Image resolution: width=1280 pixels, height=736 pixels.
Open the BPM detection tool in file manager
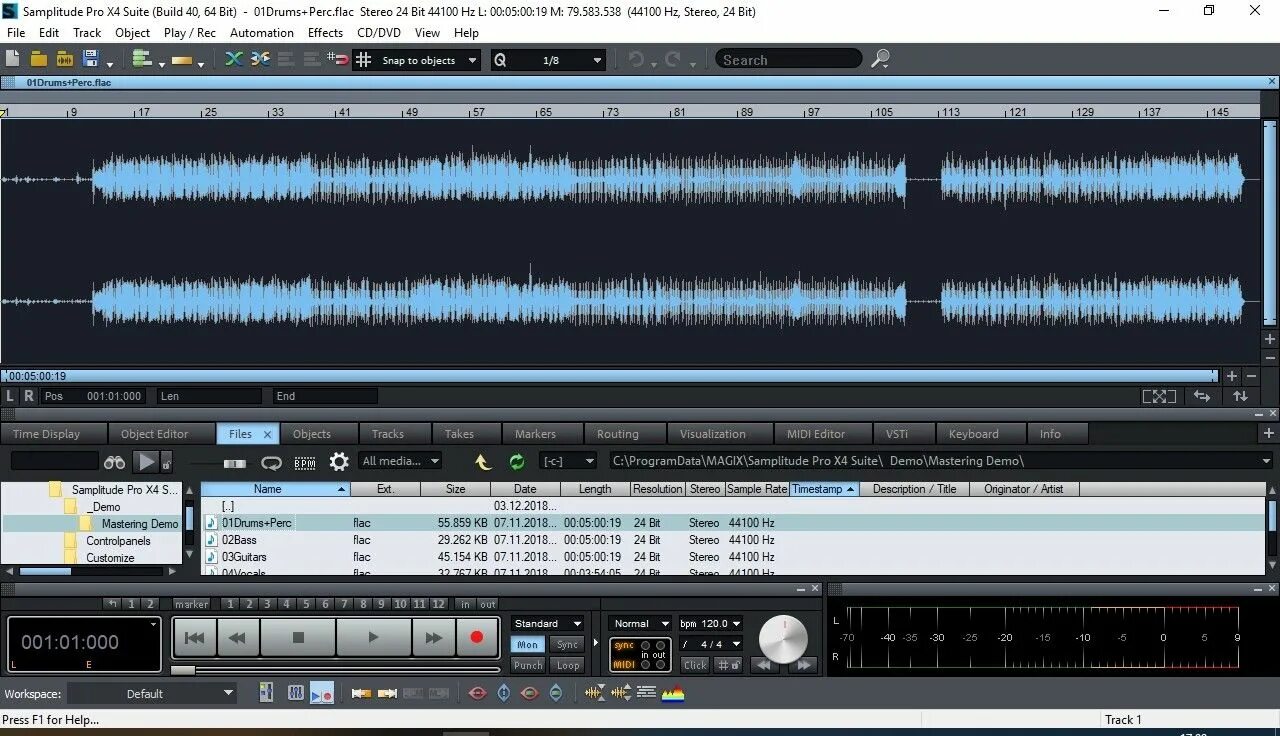tap(304, 462)
